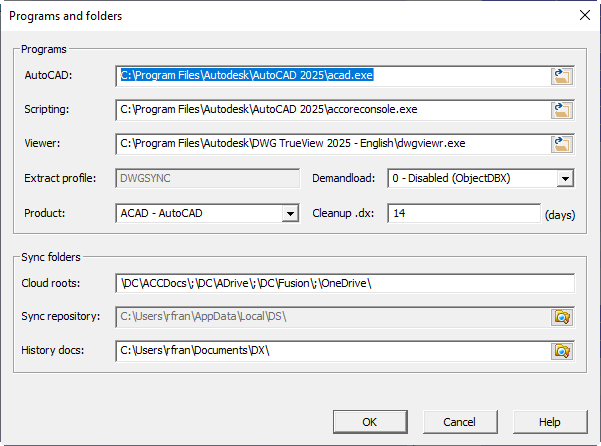Viewport: 601px width, 446px height.
Task: Browse for the AutoCAD executable file
Action: [x=562, y=76]
